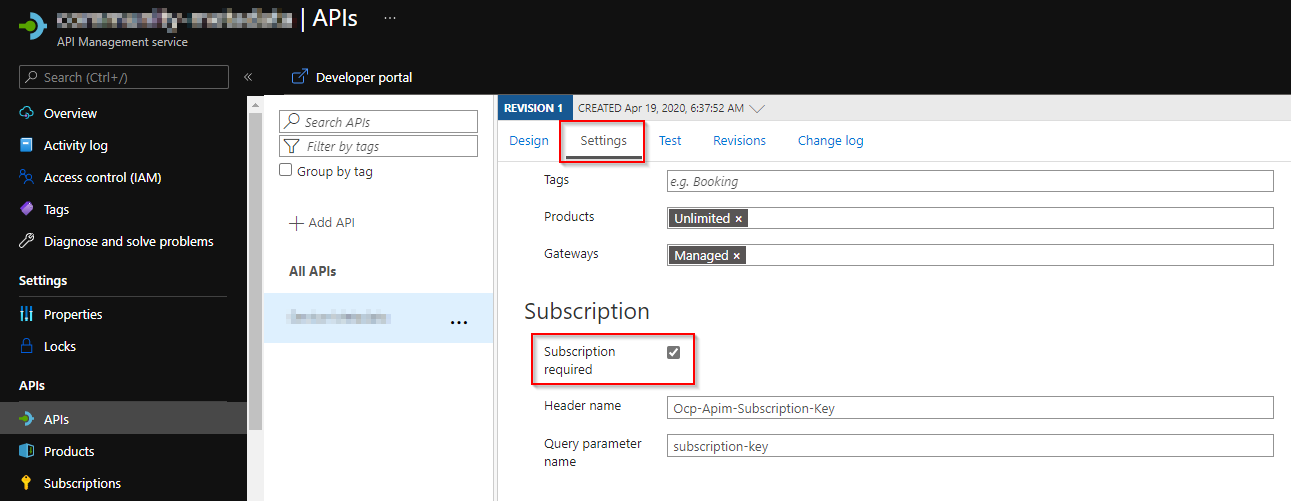Click the Subscriptions key icon
This screenshot has width=1291, height=501.
pos(27,483)
